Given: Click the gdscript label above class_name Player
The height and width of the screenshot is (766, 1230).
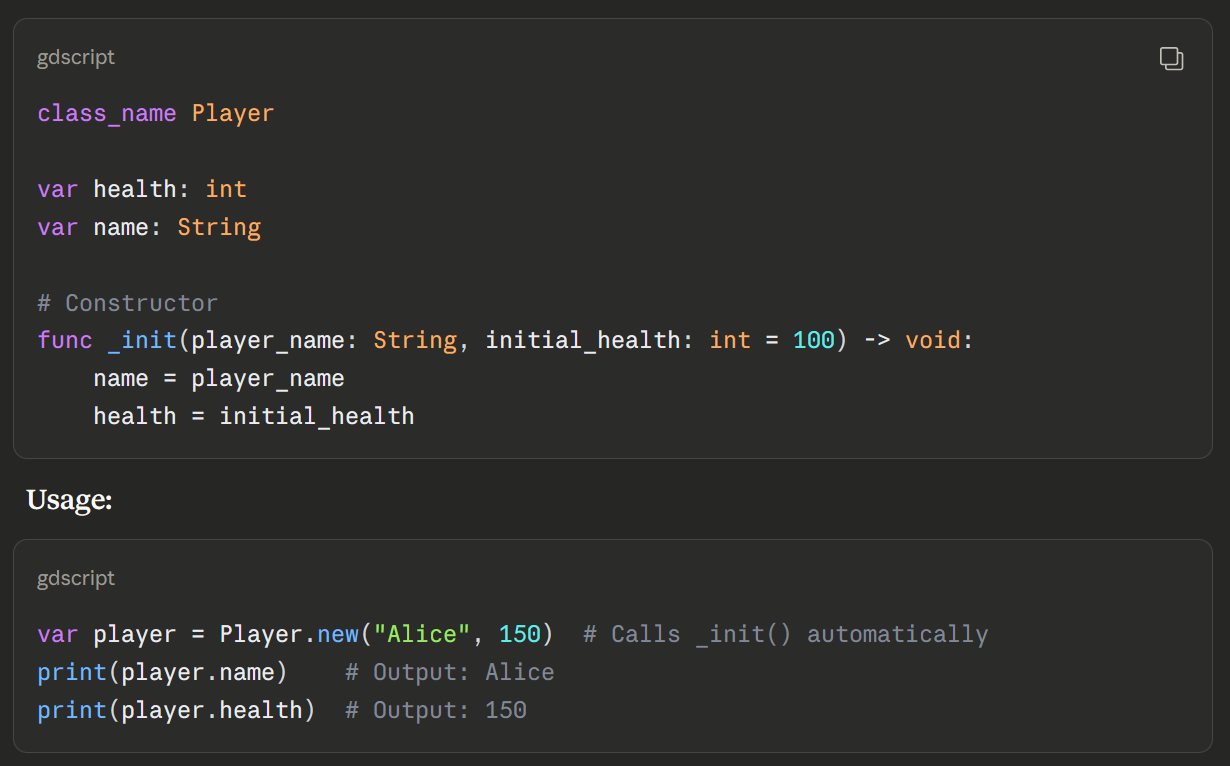Looking at the screenshot, I should (76, 58).
